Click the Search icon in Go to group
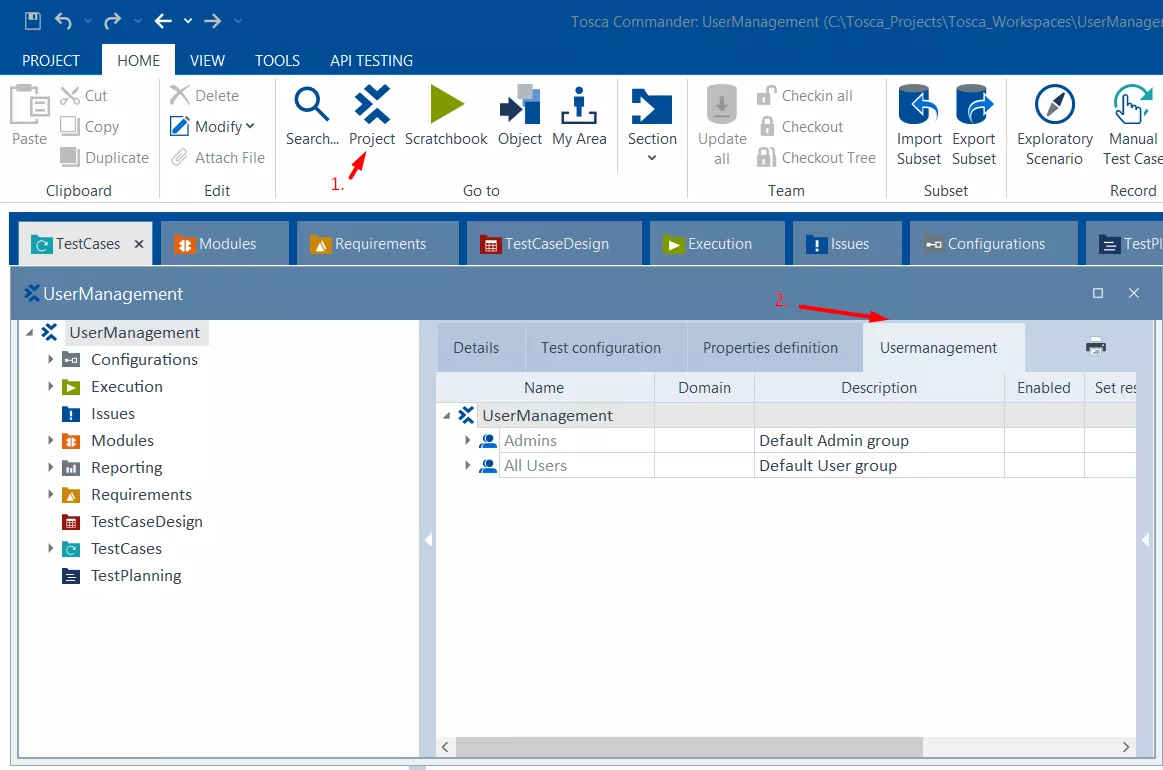Screen dimensions: 1163x770 click(x=311, y=116)
